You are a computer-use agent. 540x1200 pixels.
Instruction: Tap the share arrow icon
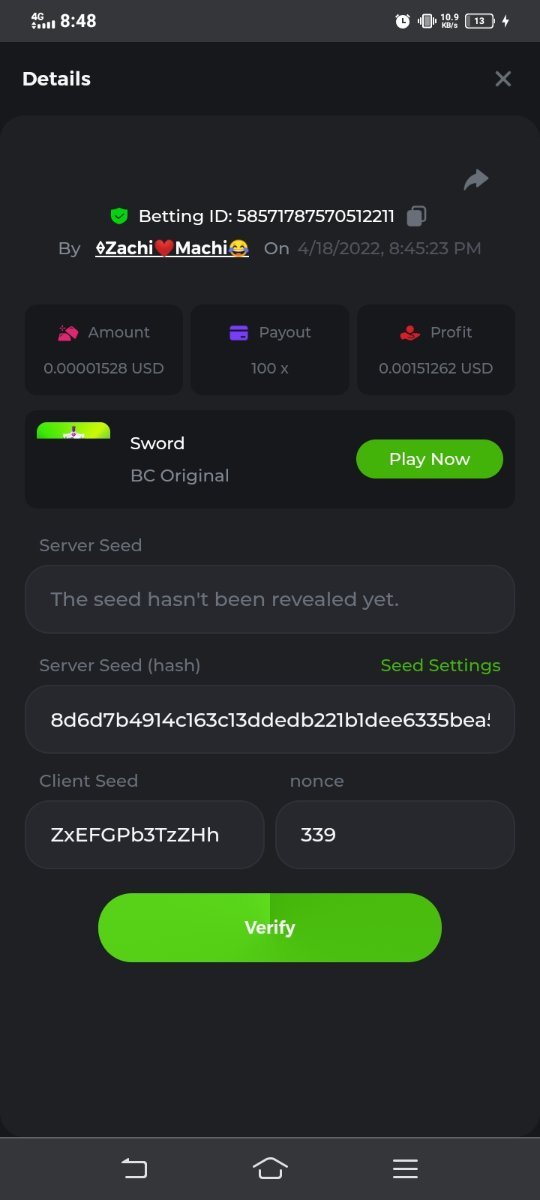(x=476, y=179)
